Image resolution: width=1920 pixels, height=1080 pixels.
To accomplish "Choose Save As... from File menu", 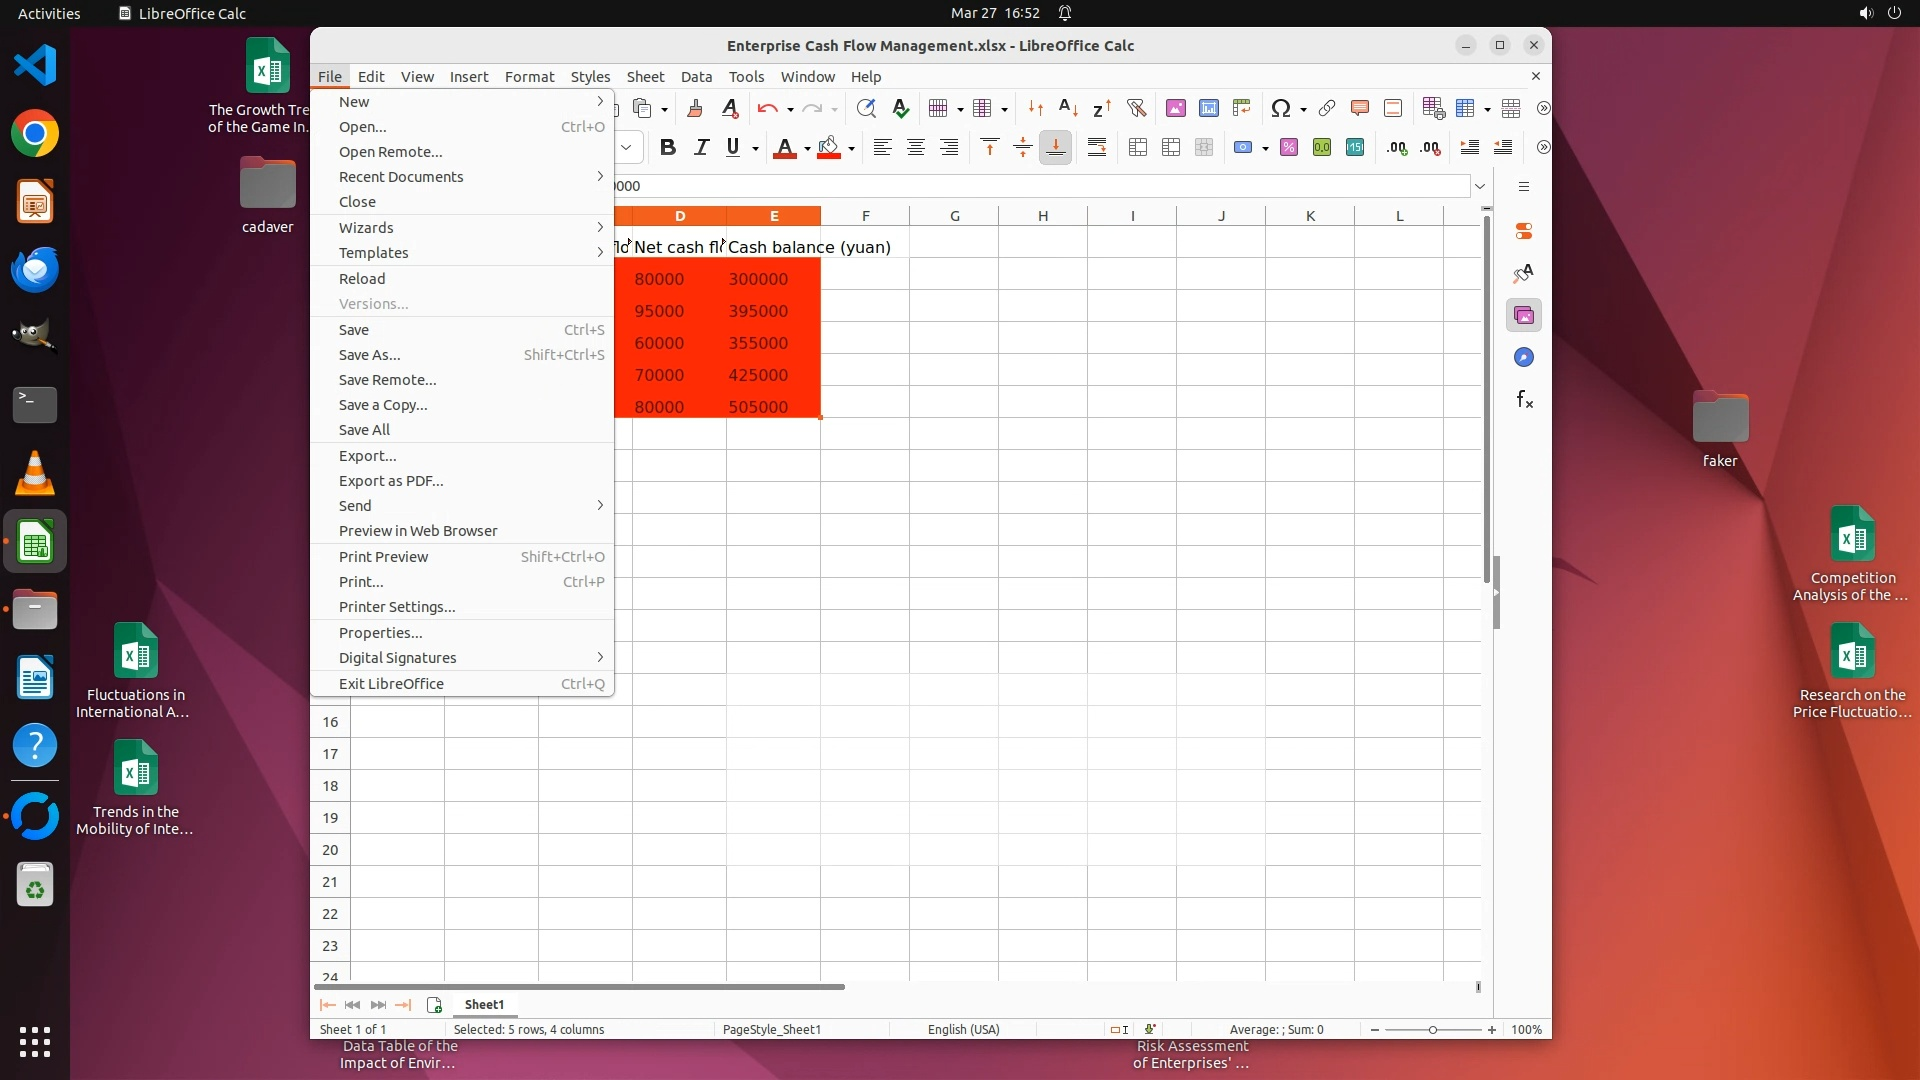I will tap(369, 355).
